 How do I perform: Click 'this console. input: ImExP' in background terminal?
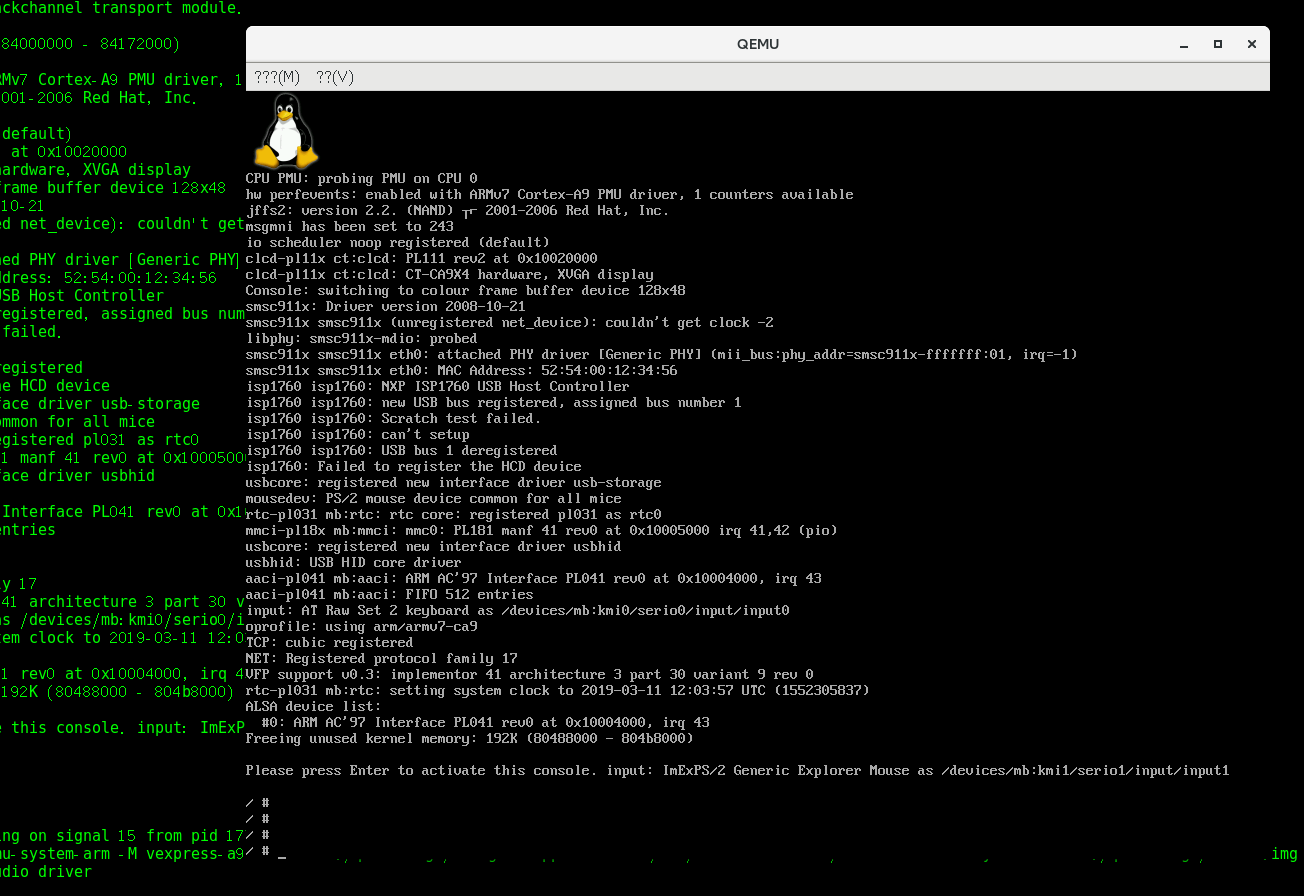point(128,728)
